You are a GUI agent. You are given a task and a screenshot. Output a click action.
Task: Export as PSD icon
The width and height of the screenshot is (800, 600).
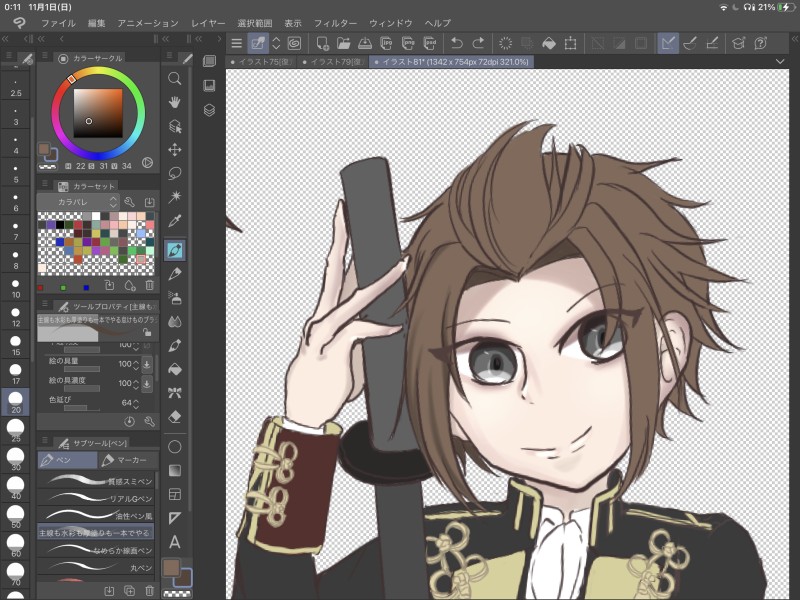[430, 43]
